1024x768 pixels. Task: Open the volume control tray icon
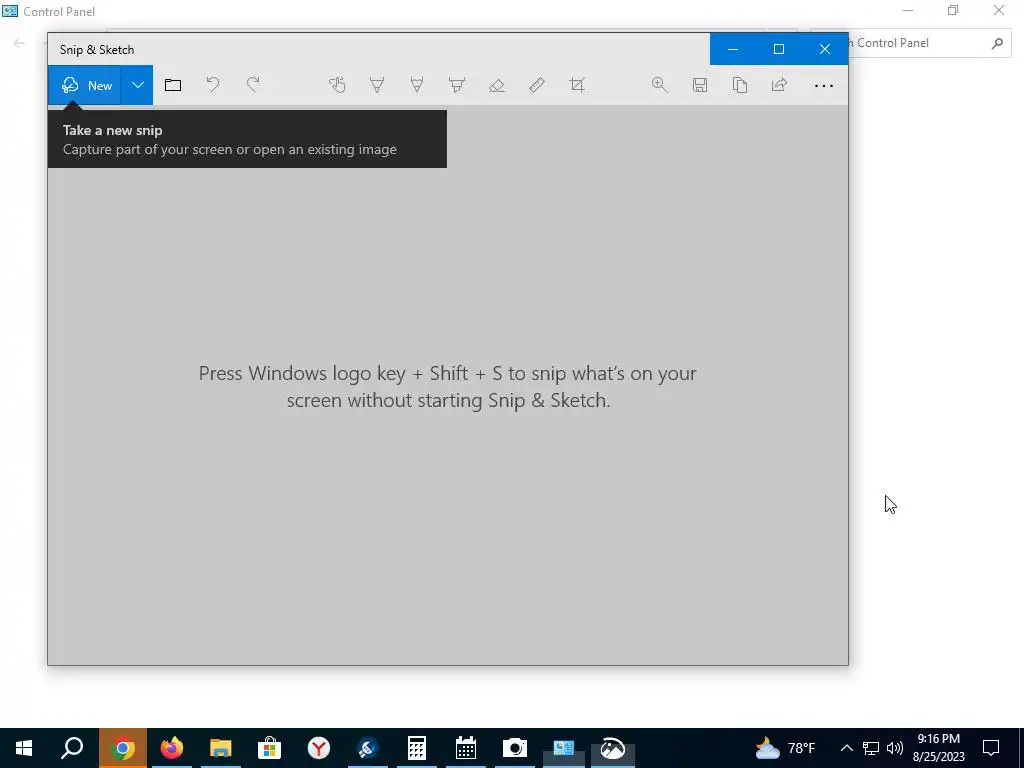(895, 748)
